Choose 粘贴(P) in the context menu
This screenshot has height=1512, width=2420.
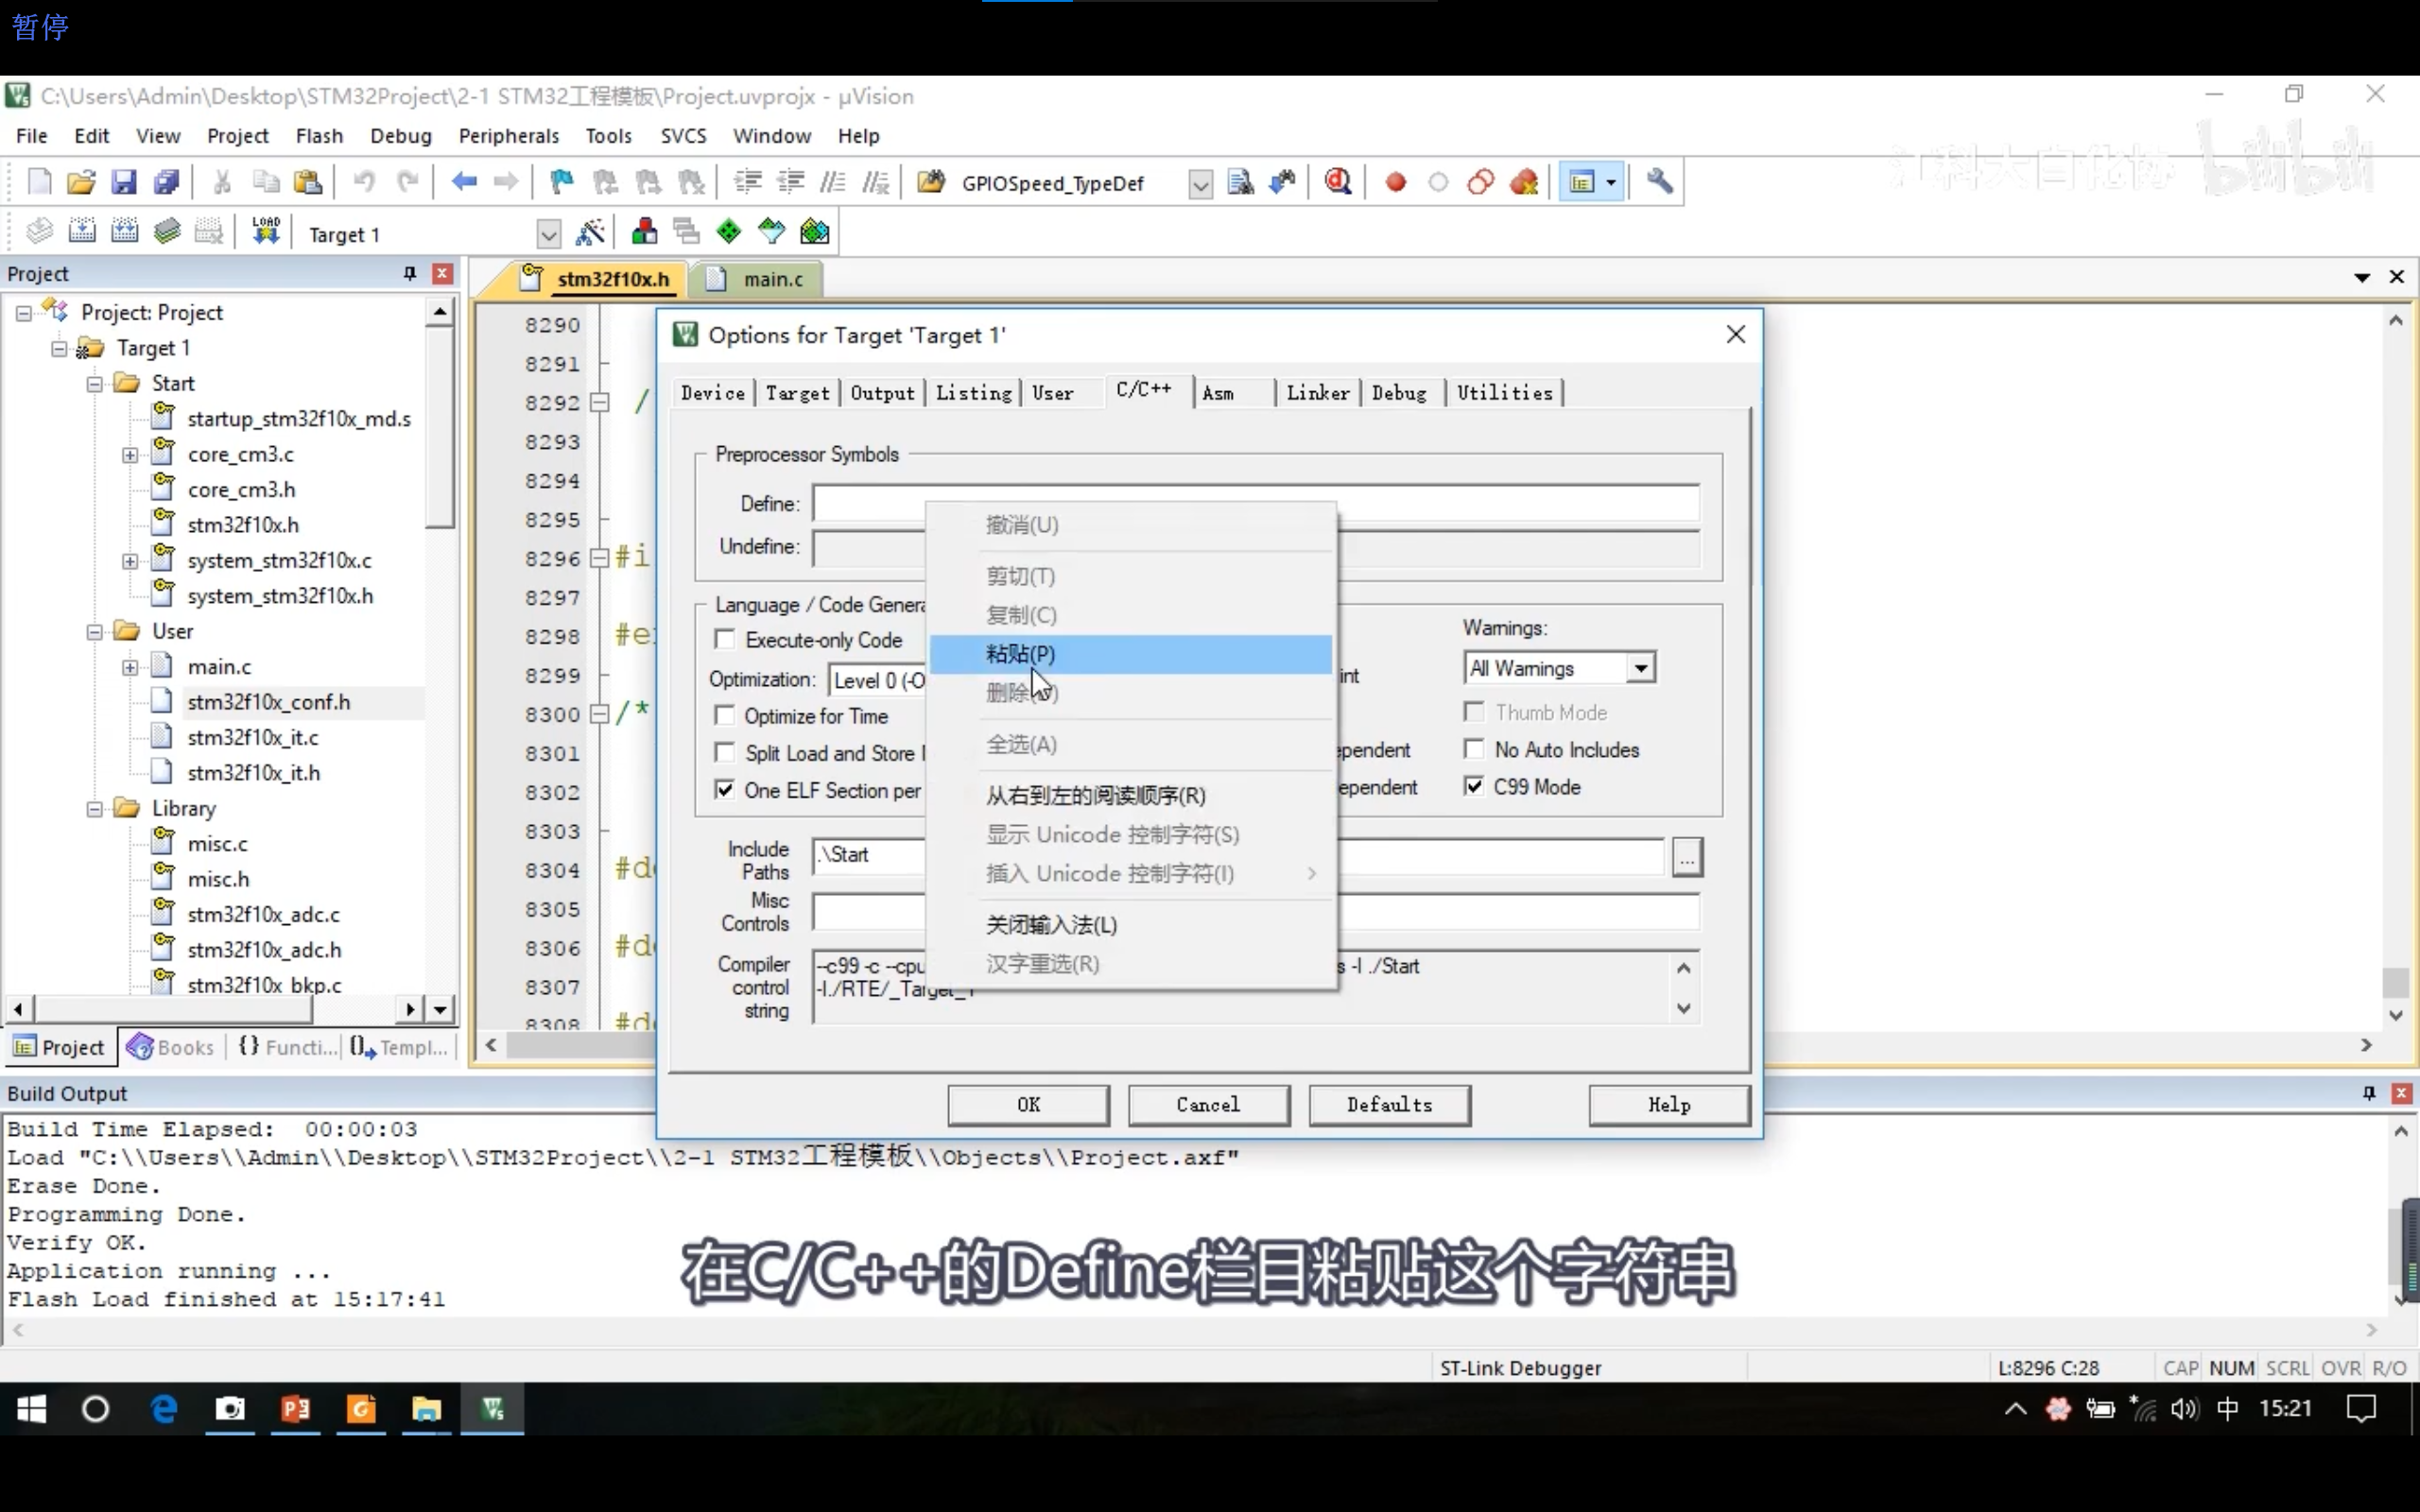click(x=1020, y=654)
